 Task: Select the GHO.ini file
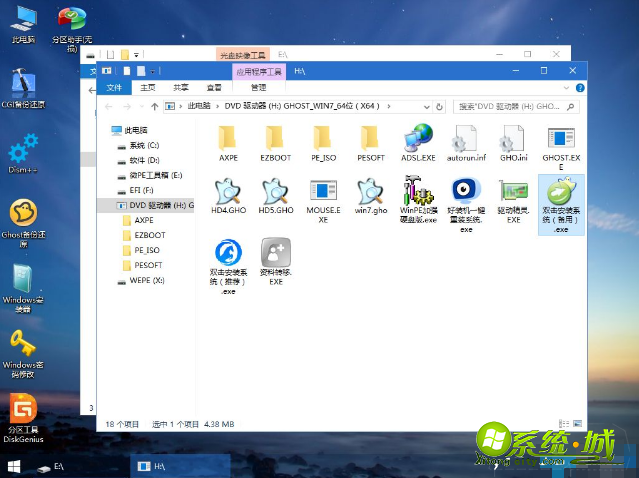pos(513,143)
